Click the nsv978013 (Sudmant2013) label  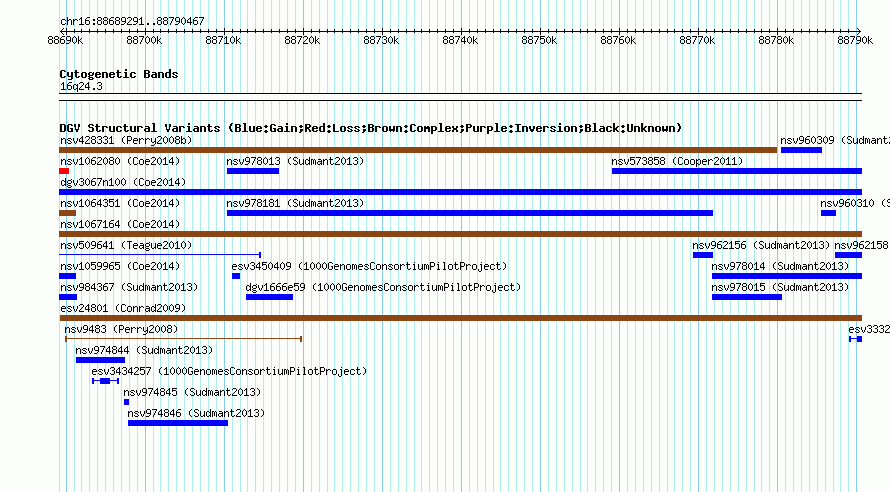pyautogui.click(x=295, y=161)
